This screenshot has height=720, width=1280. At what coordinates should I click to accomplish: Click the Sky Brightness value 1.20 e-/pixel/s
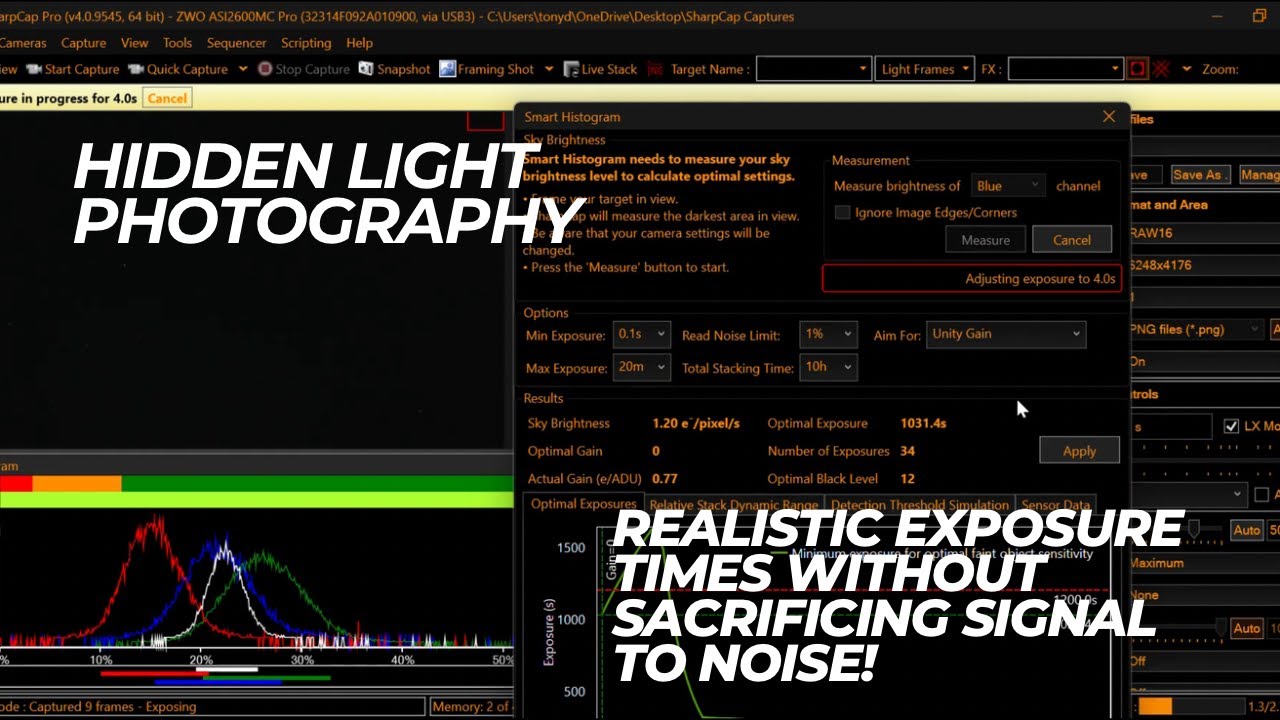[696, 423]
